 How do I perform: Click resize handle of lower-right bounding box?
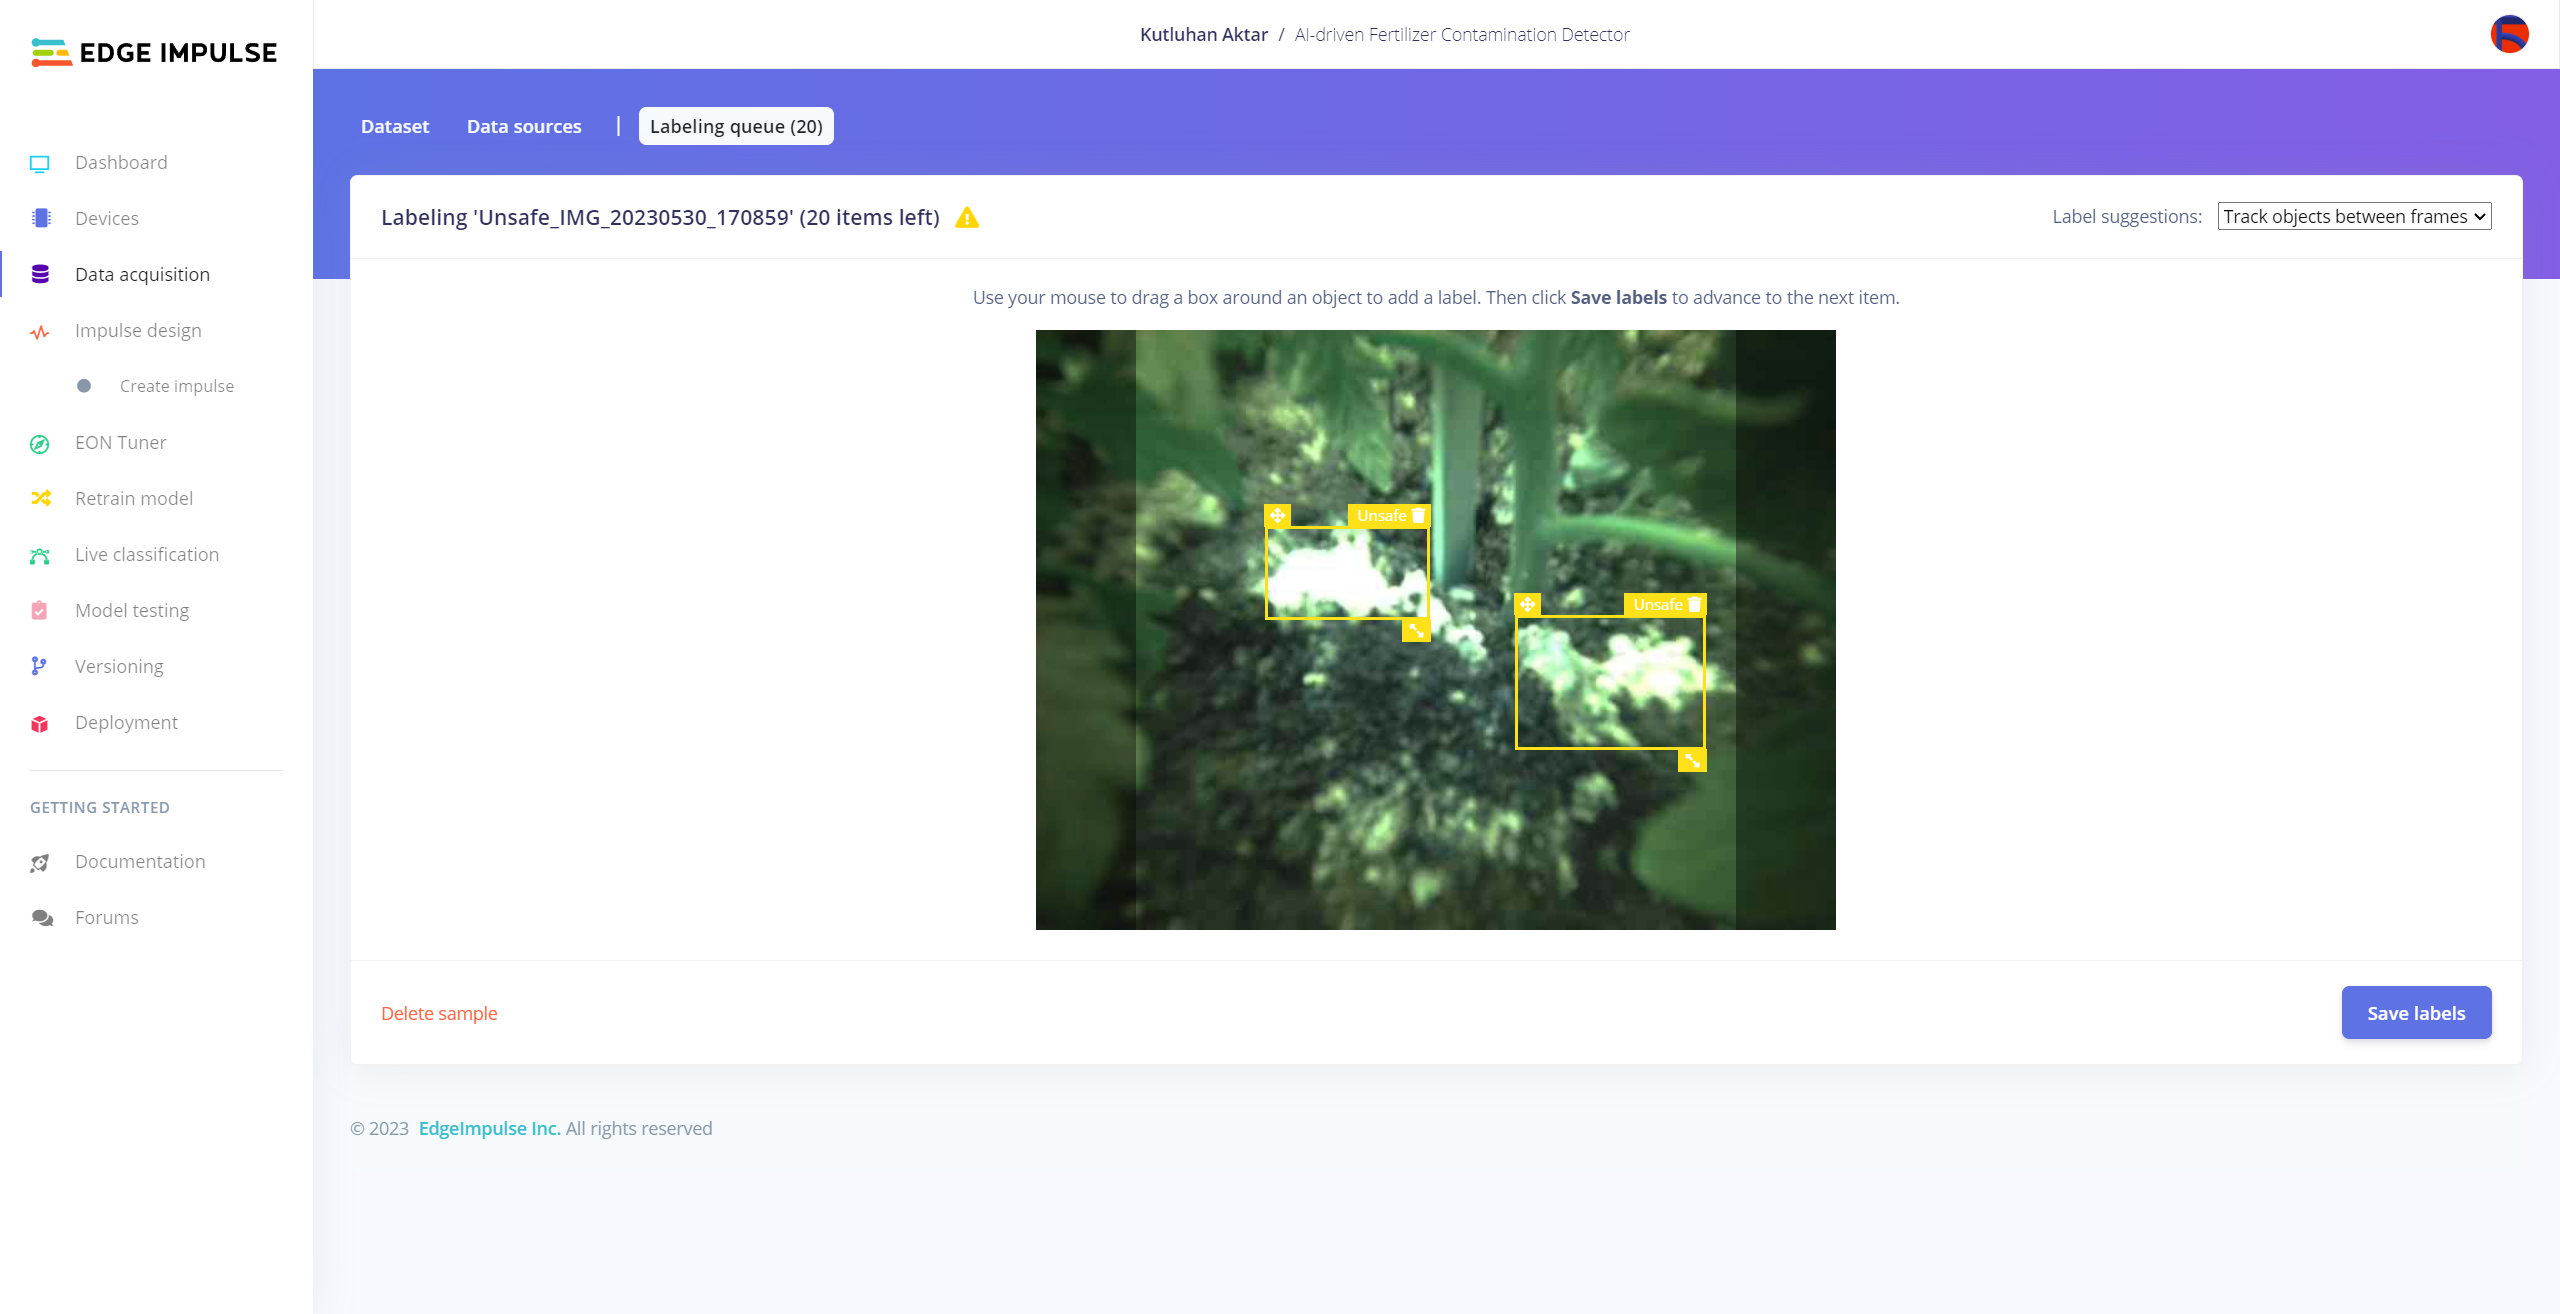point(1692,761)
